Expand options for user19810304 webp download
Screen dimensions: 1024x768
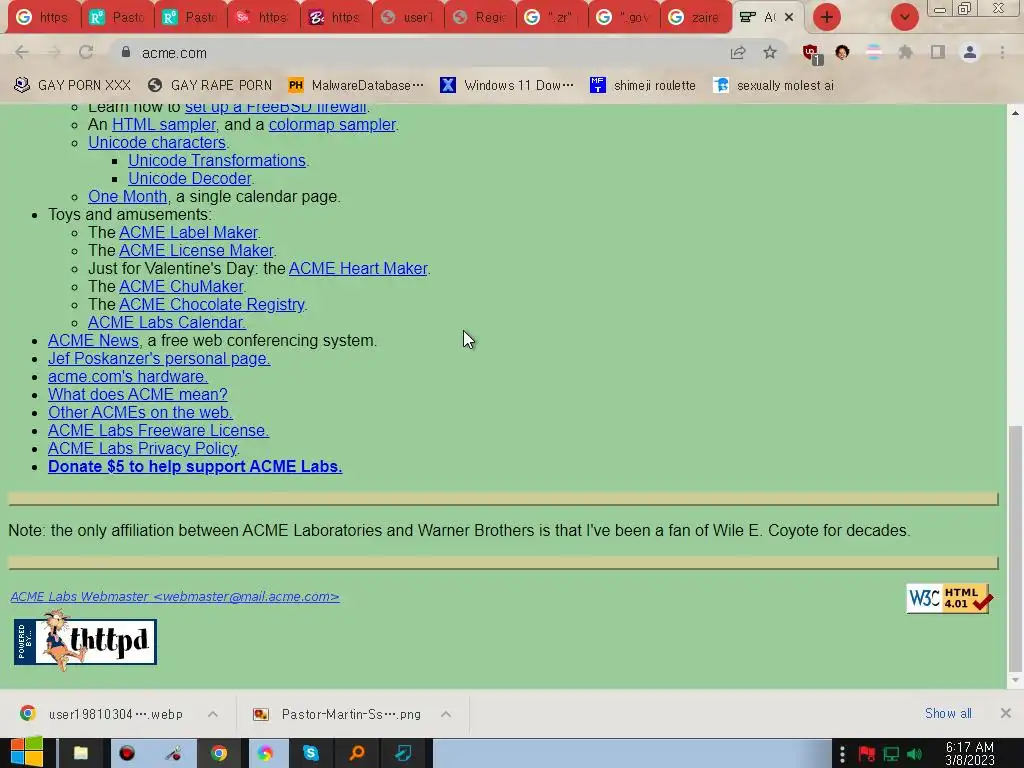tap(213, 714)
